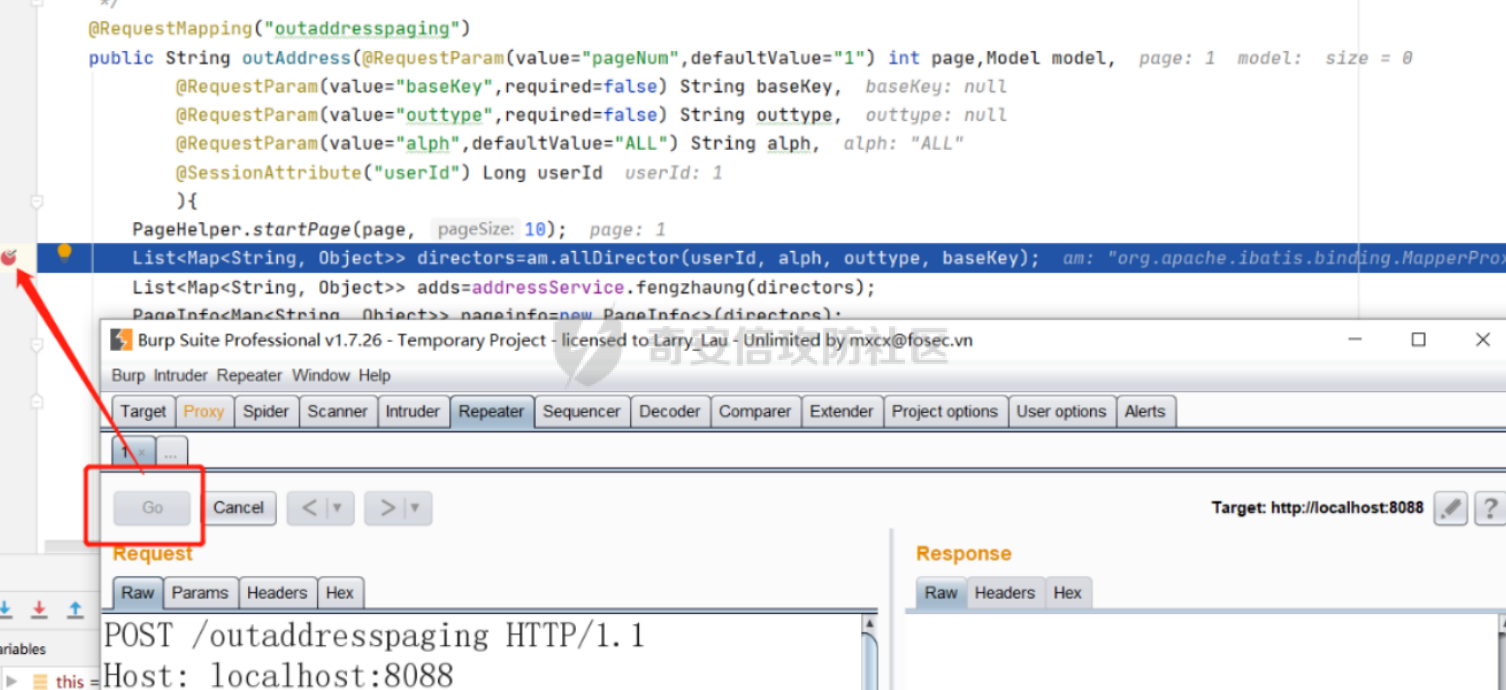Click 'PageHelper.startPage' call in code

(x=241, y=230)
